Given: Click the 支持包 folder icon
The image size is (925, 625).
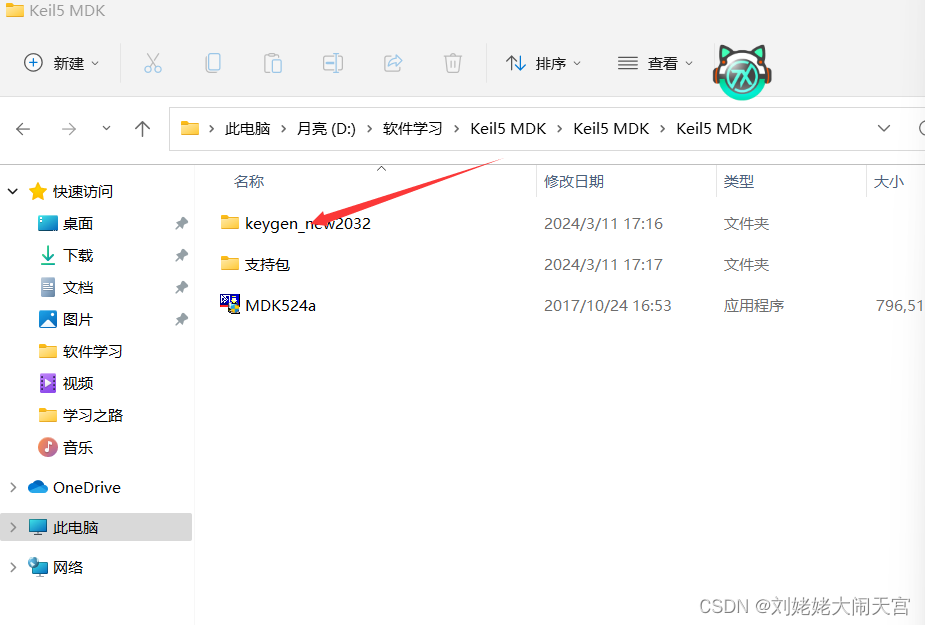Looking at the screenshot, I should [x=229, y=263].
